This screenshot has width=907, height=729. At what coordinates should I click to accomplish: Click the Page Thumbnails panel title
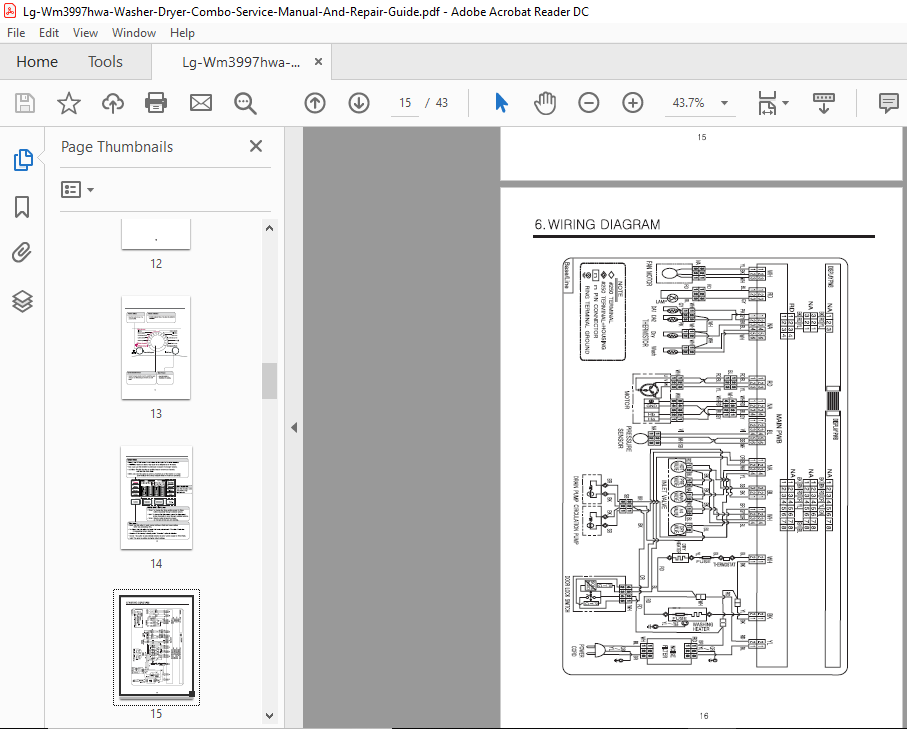pyautogui.click(x=117, y=147)
